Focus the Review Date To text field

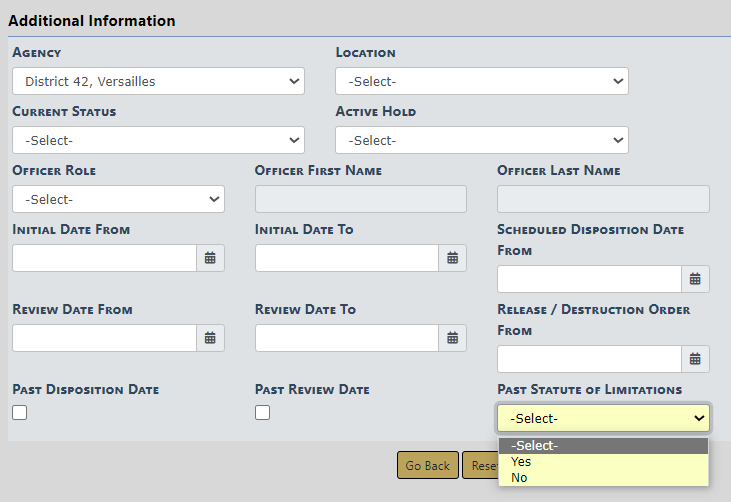[346, 338]
